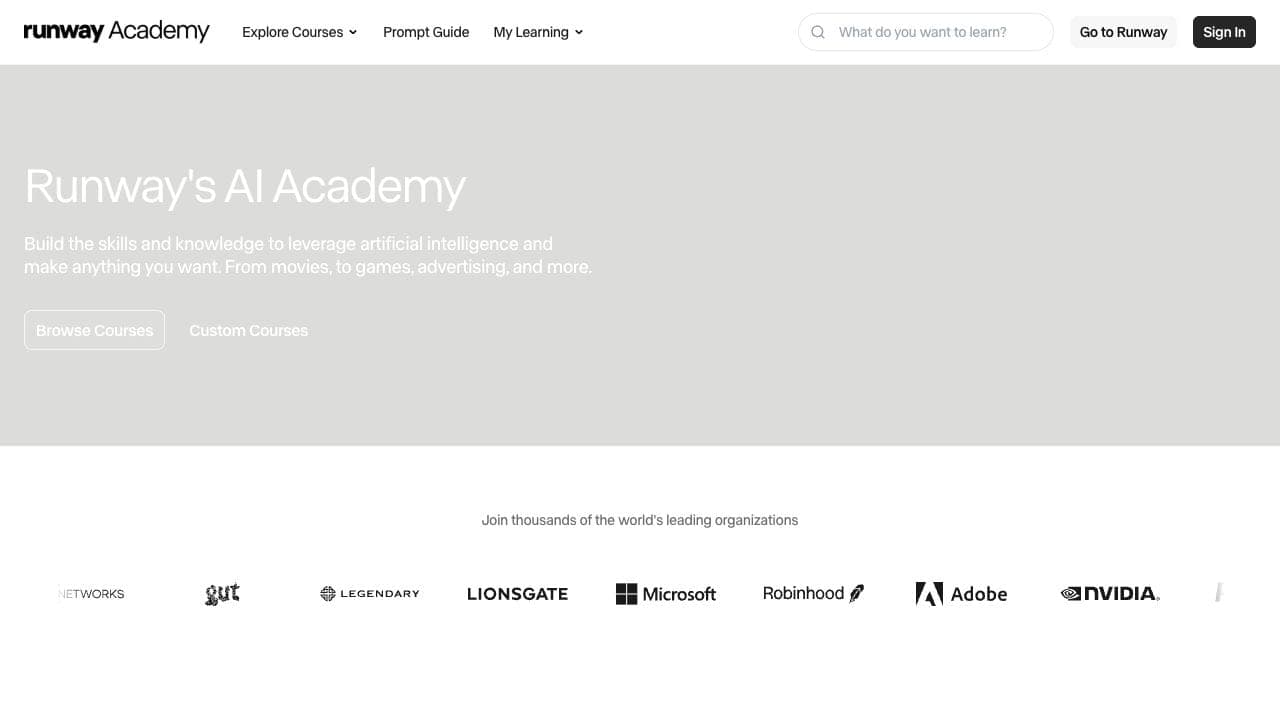1280x720 pixels.
Task: Expand the My Learning menu
Action: pyautogui.click(x=538, y=32)
